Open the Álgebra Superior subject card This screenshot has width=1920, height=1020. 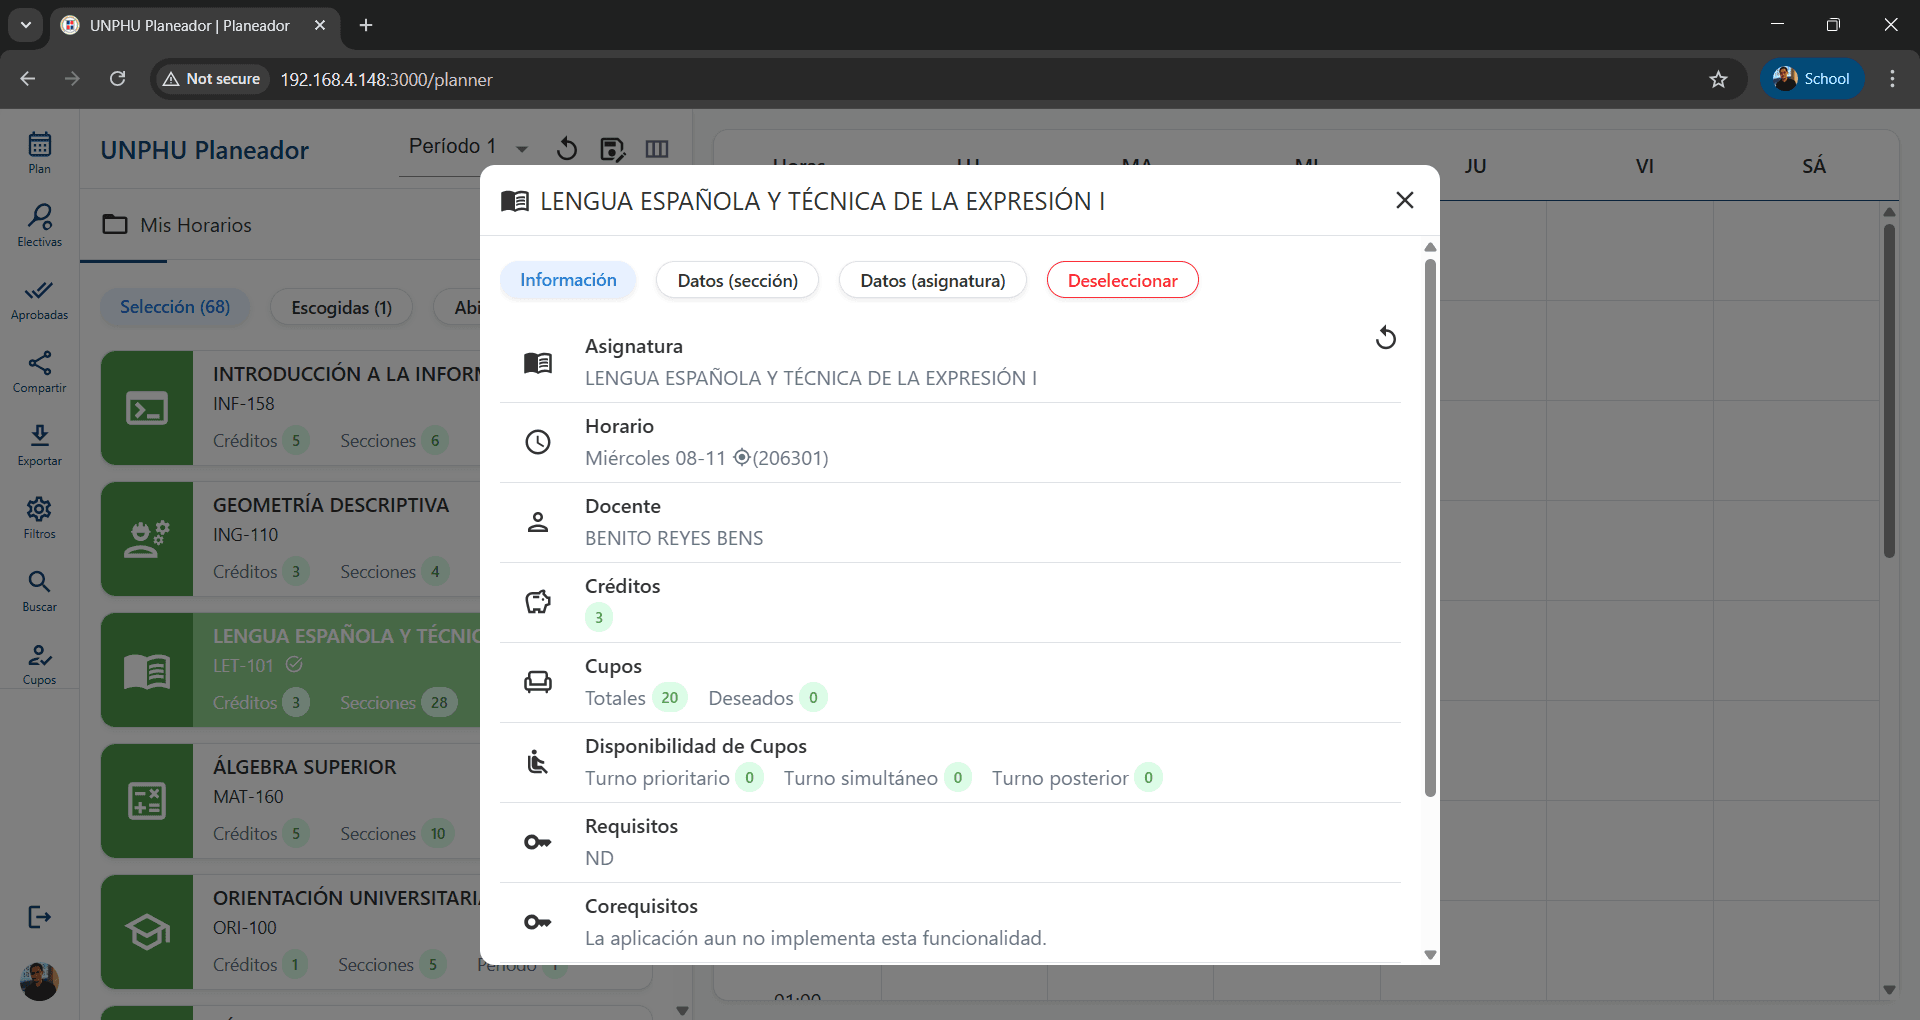(290, 801)
